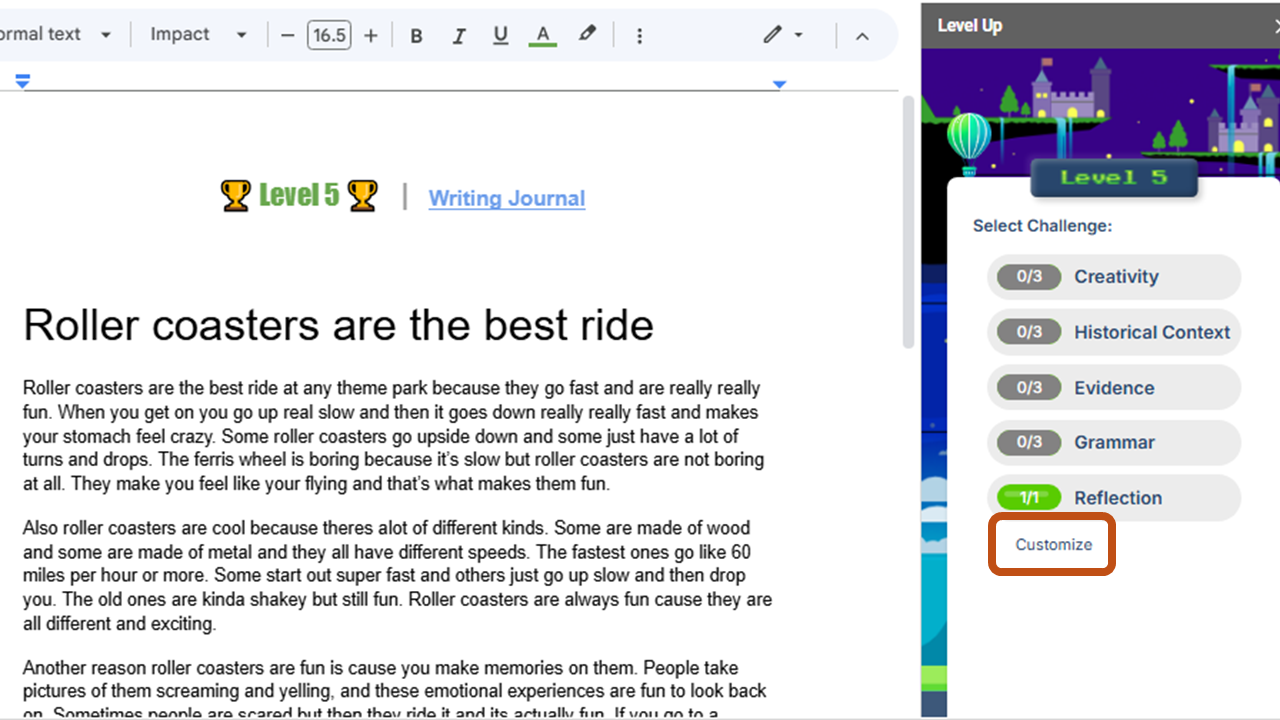Increase font size with plus button
1280x720 pixels.
371,36
